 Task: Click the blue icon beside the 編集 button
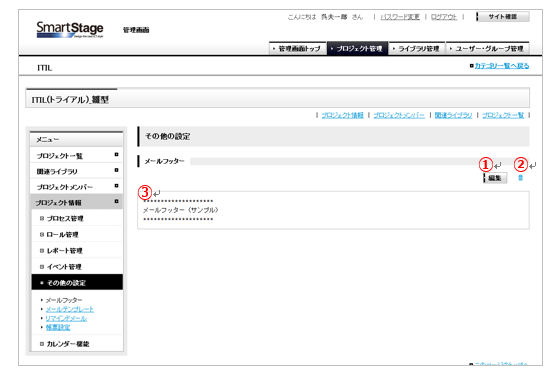coord(520,178)
